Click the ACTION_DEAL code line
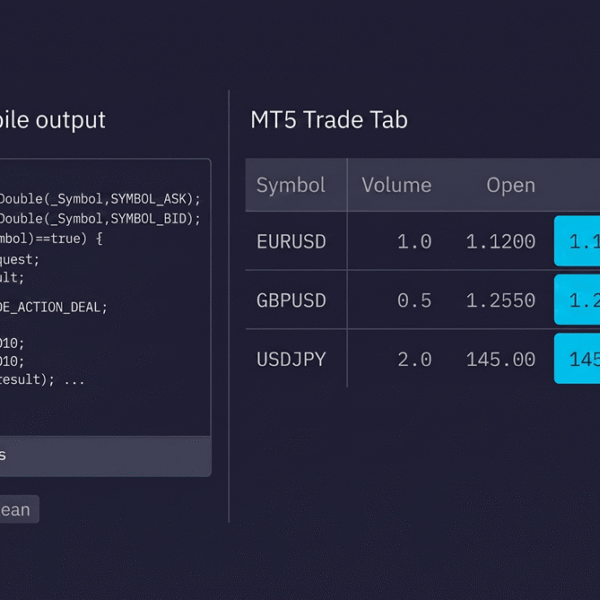 pyautogui.click(x=54, y=307)
